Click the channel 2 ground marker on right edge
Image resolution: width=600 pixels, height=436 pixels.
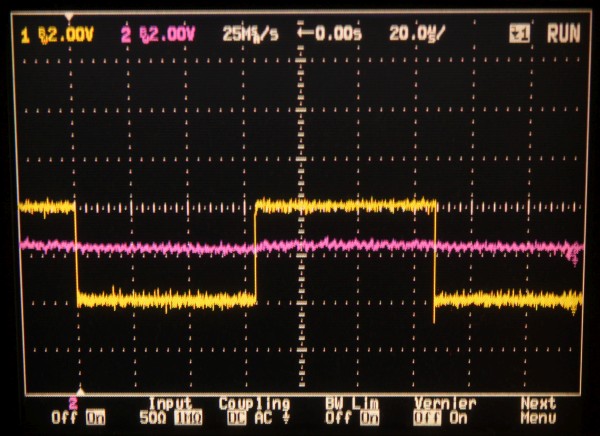[574, 256]
